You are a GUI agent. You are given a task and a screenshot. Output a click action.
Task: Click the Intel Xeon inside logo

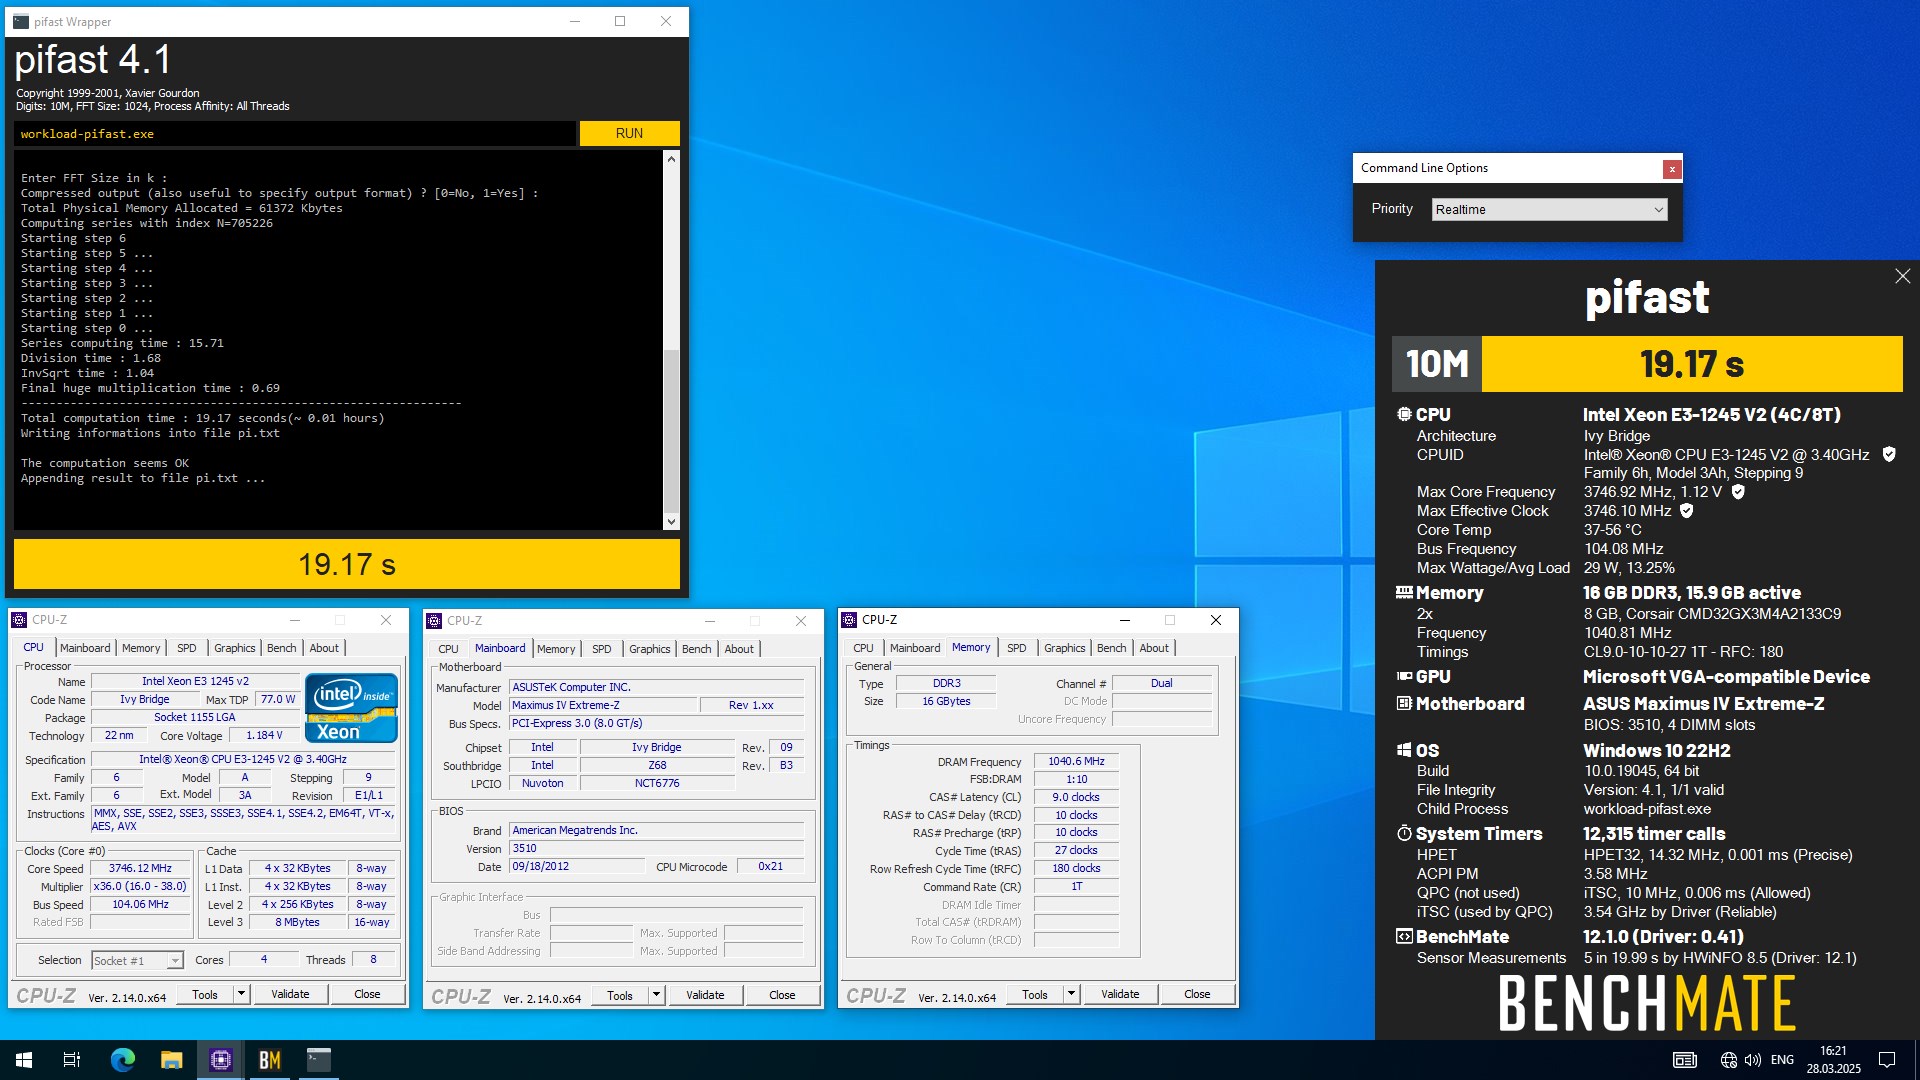point(351,708)
